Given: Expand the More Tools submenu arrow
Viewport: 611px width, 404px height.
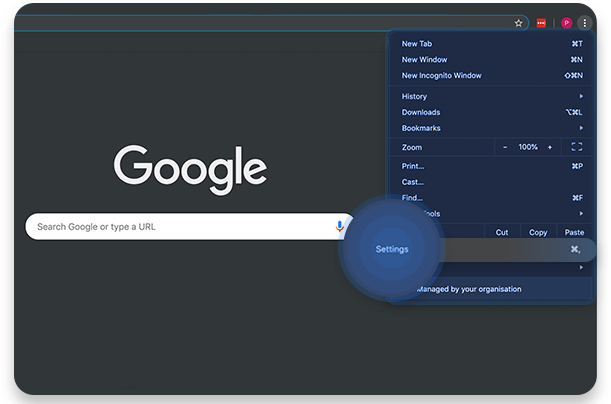Looking at the screenshot, I should point(581,213).
